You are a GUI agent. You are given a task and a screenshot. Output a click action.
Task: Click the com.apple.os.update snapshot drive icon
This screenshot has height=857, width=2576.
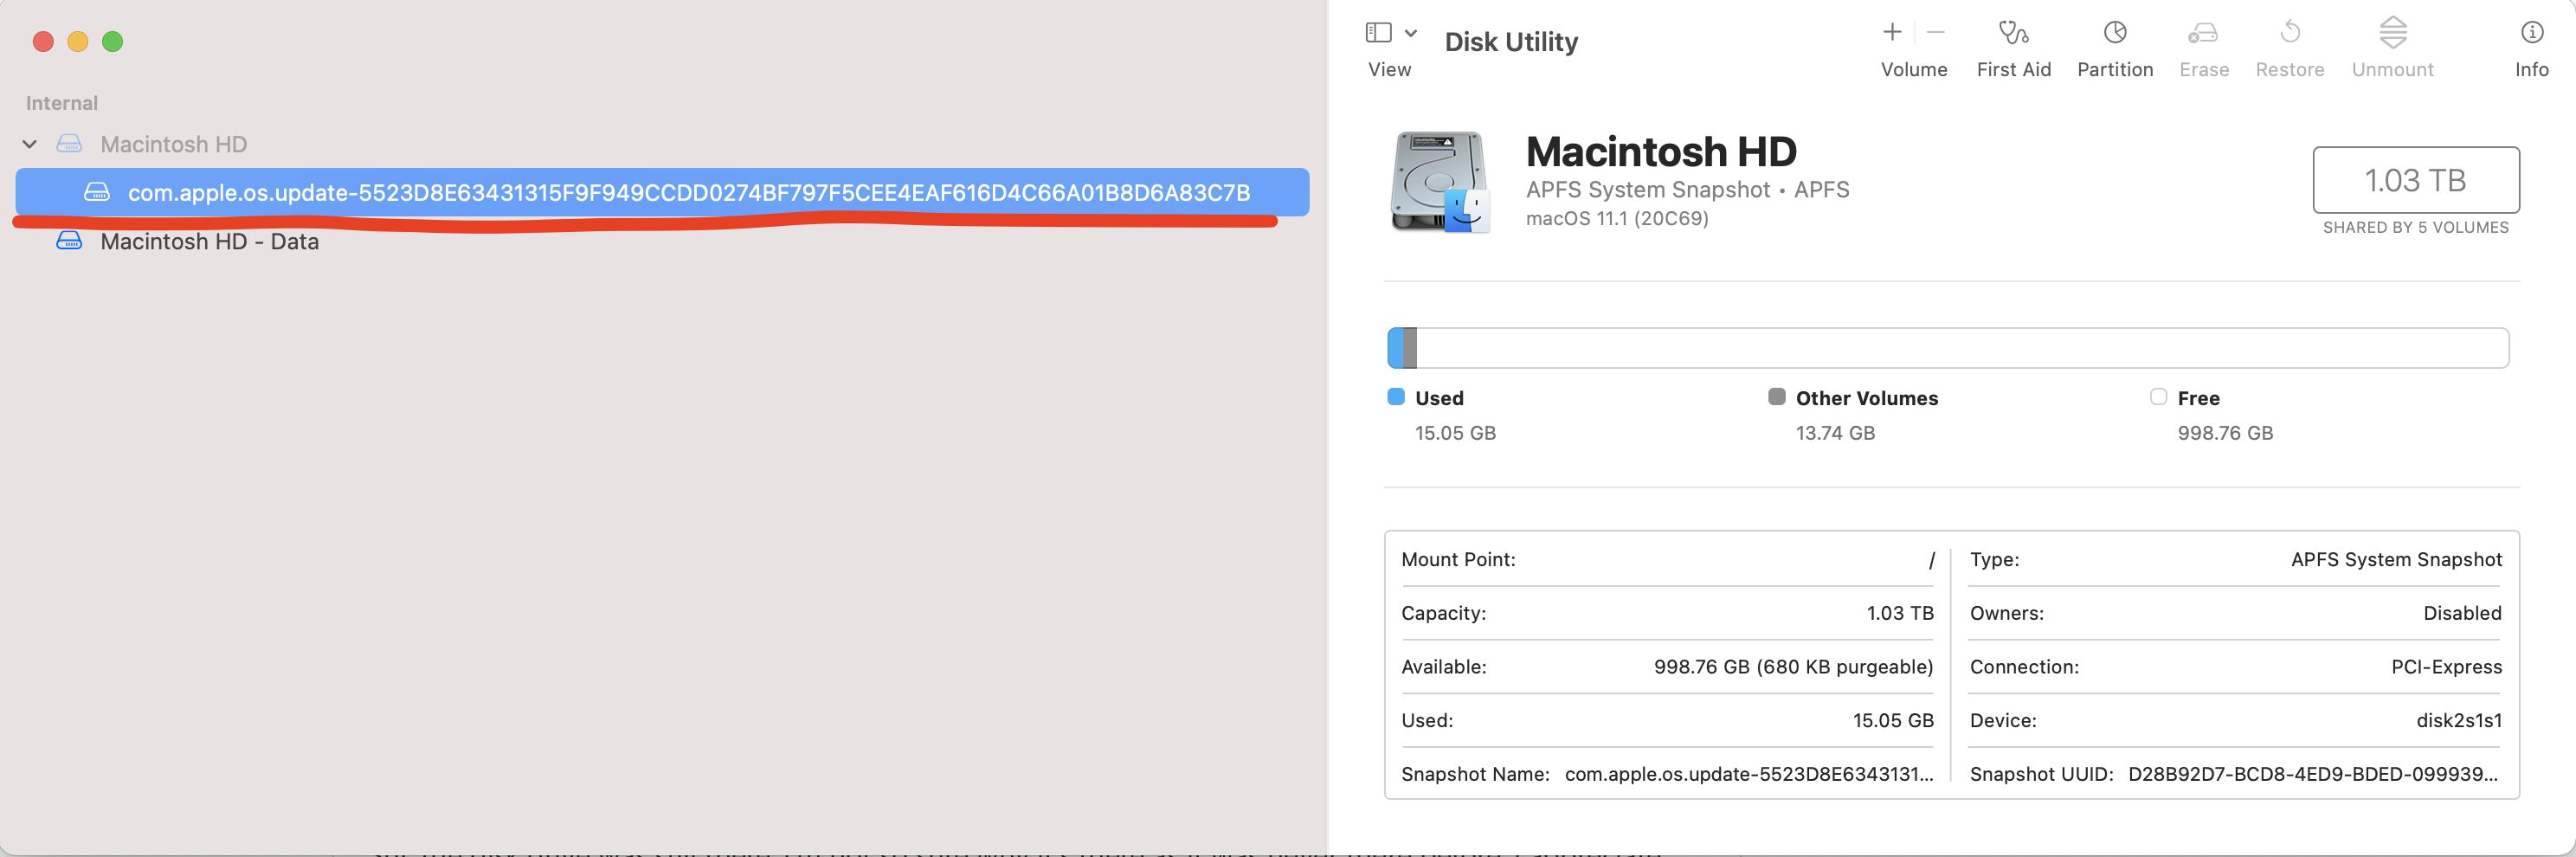[x=97, y=192]
